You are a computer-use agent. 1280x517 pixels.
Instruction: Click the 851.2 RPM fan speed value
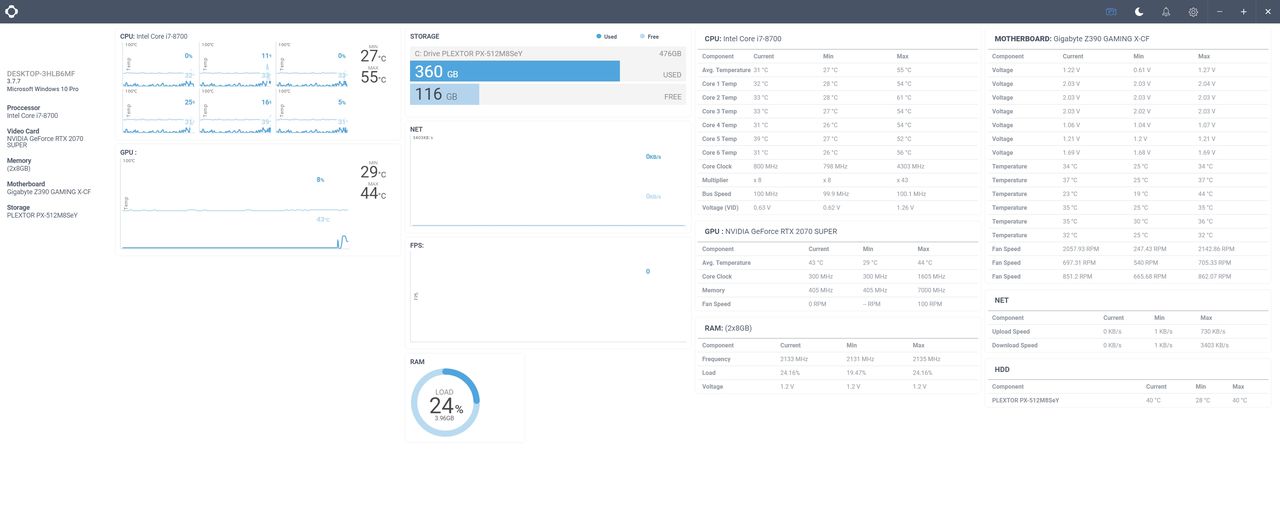(1076, 276)
